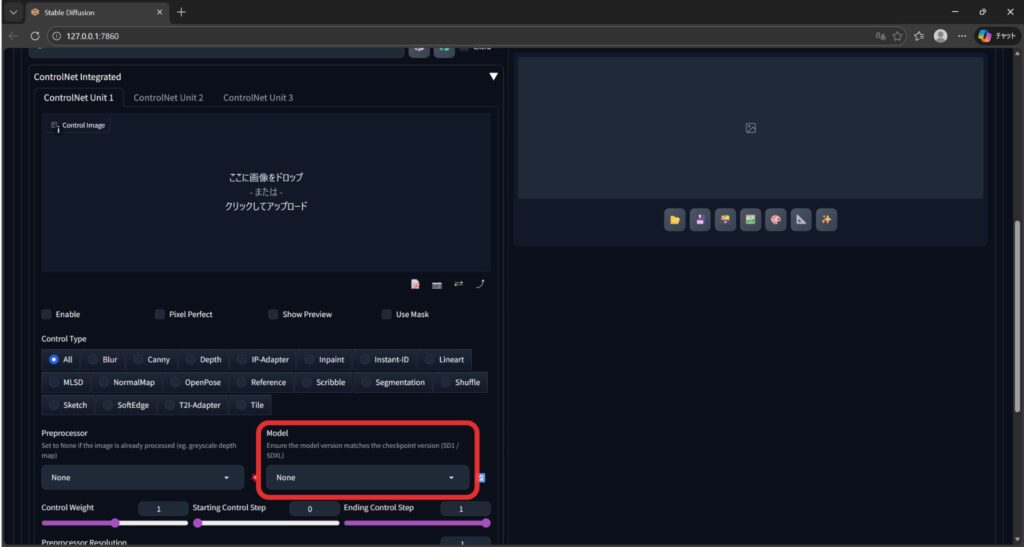Click the floppy disk save image icon
The height and width of the screenshot is (547, 1024).
pos(701,220)
